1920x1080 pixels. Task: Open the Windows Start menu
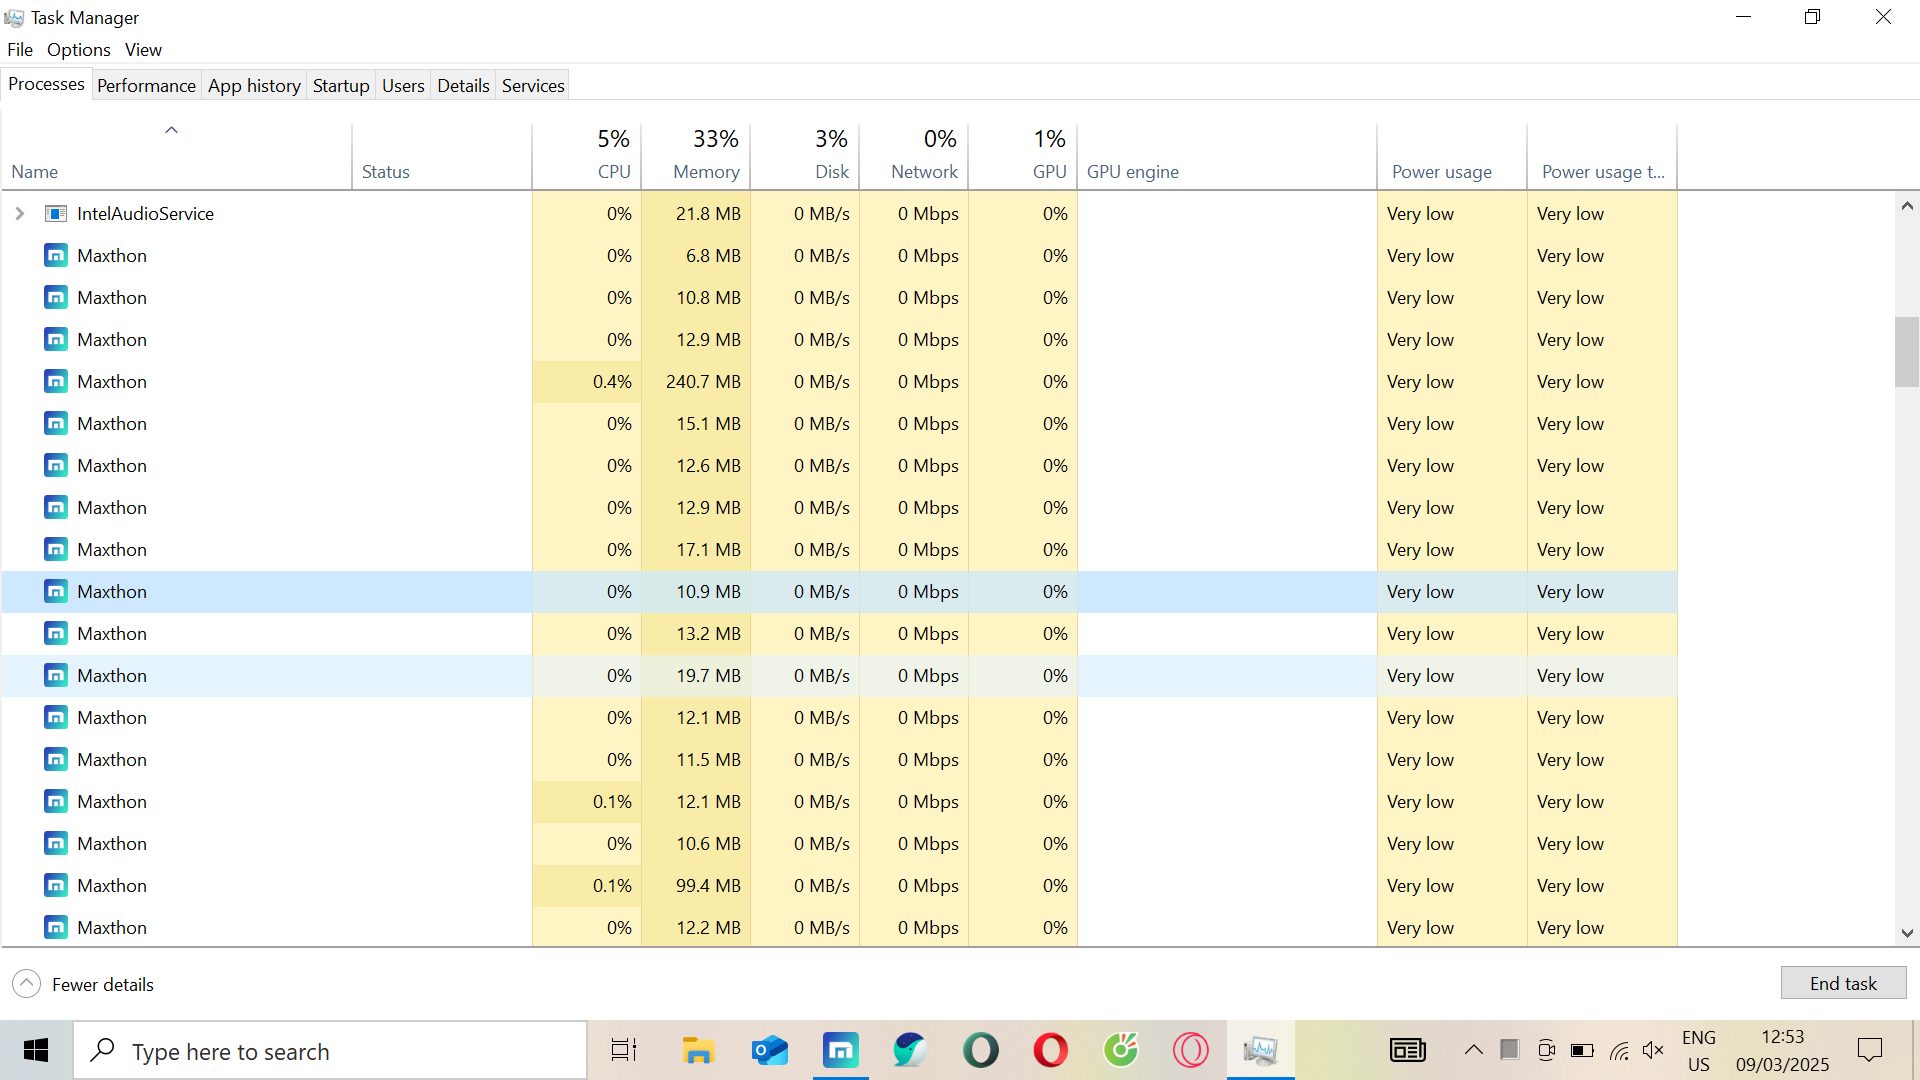tap(36, 1050)
